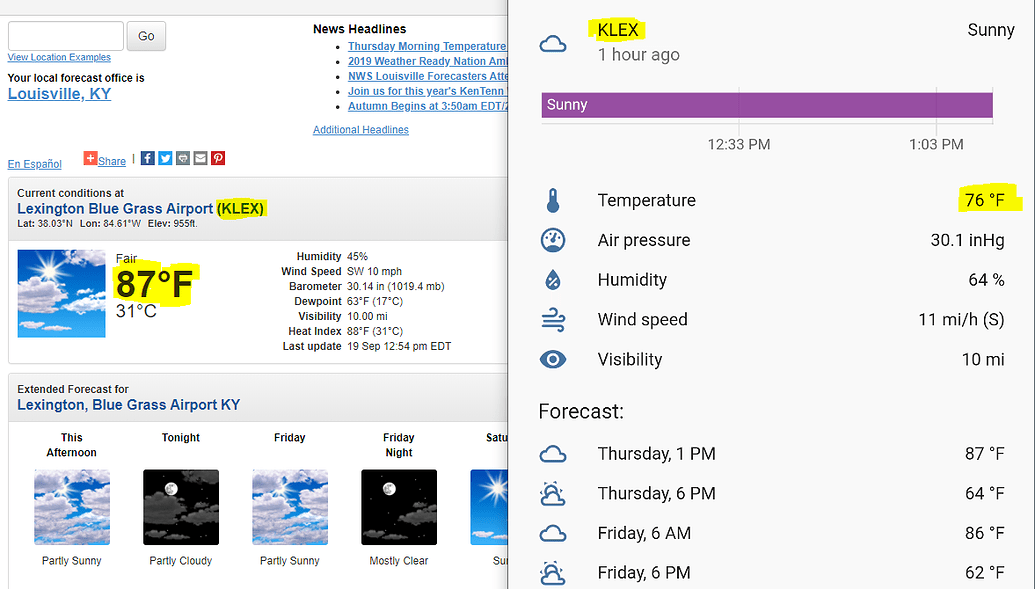The height and width of the screenshot is (589, 1035).
Task: Switch to En Español
Action: [x=34, y=164]
